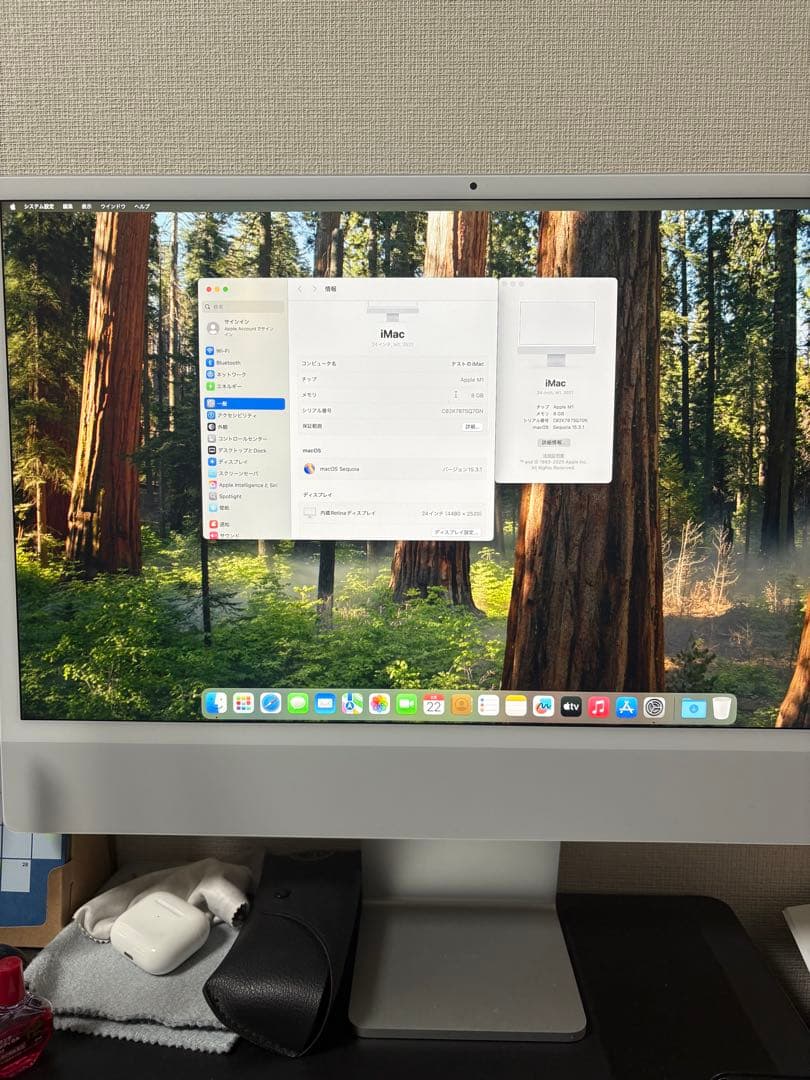Click 詳細... next to 保証期間
810x1080 pixels.
(x=471, y=427)
